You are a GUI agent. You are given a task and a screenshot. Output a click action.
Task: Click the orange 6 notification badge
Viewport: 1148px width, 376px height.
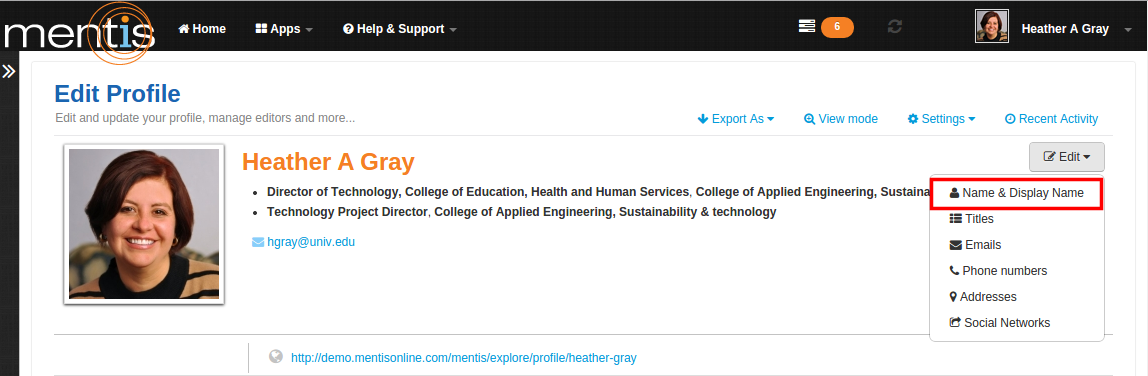[838, 28]
